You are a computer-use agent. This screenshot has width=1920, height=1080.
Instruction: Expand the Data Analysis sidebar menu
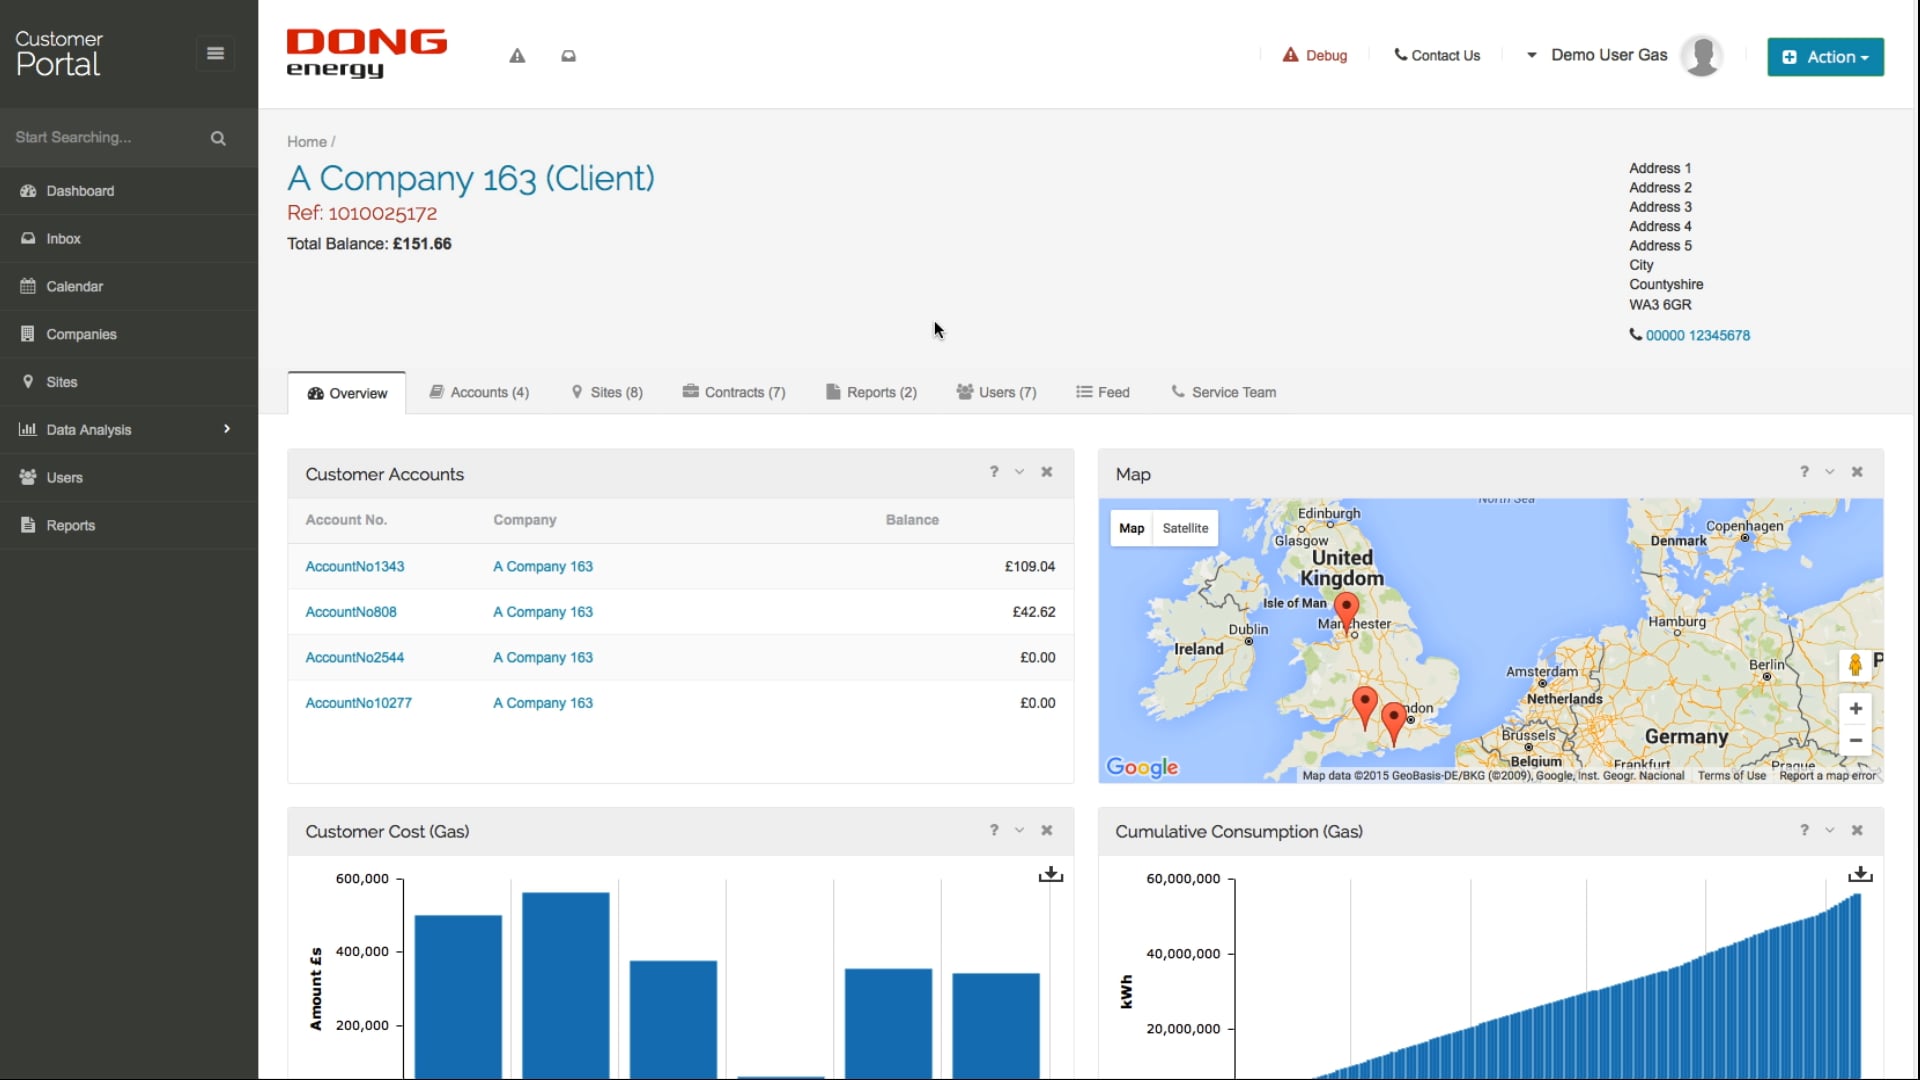(88, 429)
